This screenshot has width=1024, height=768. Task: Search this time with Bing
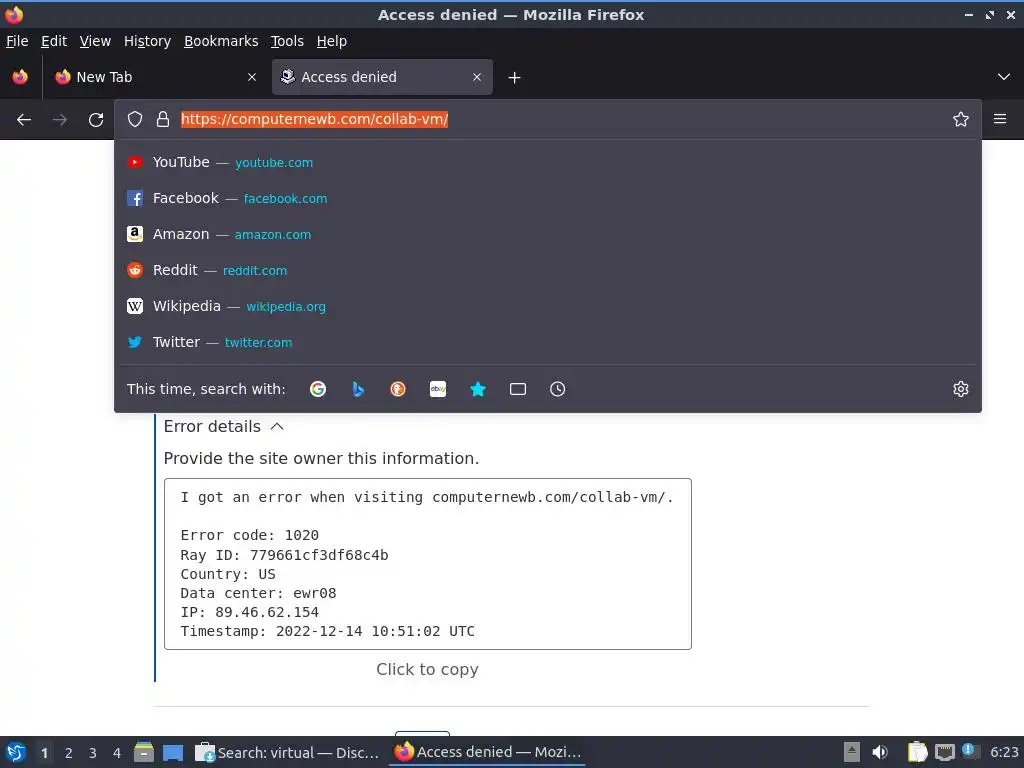[x=358, y=389]
